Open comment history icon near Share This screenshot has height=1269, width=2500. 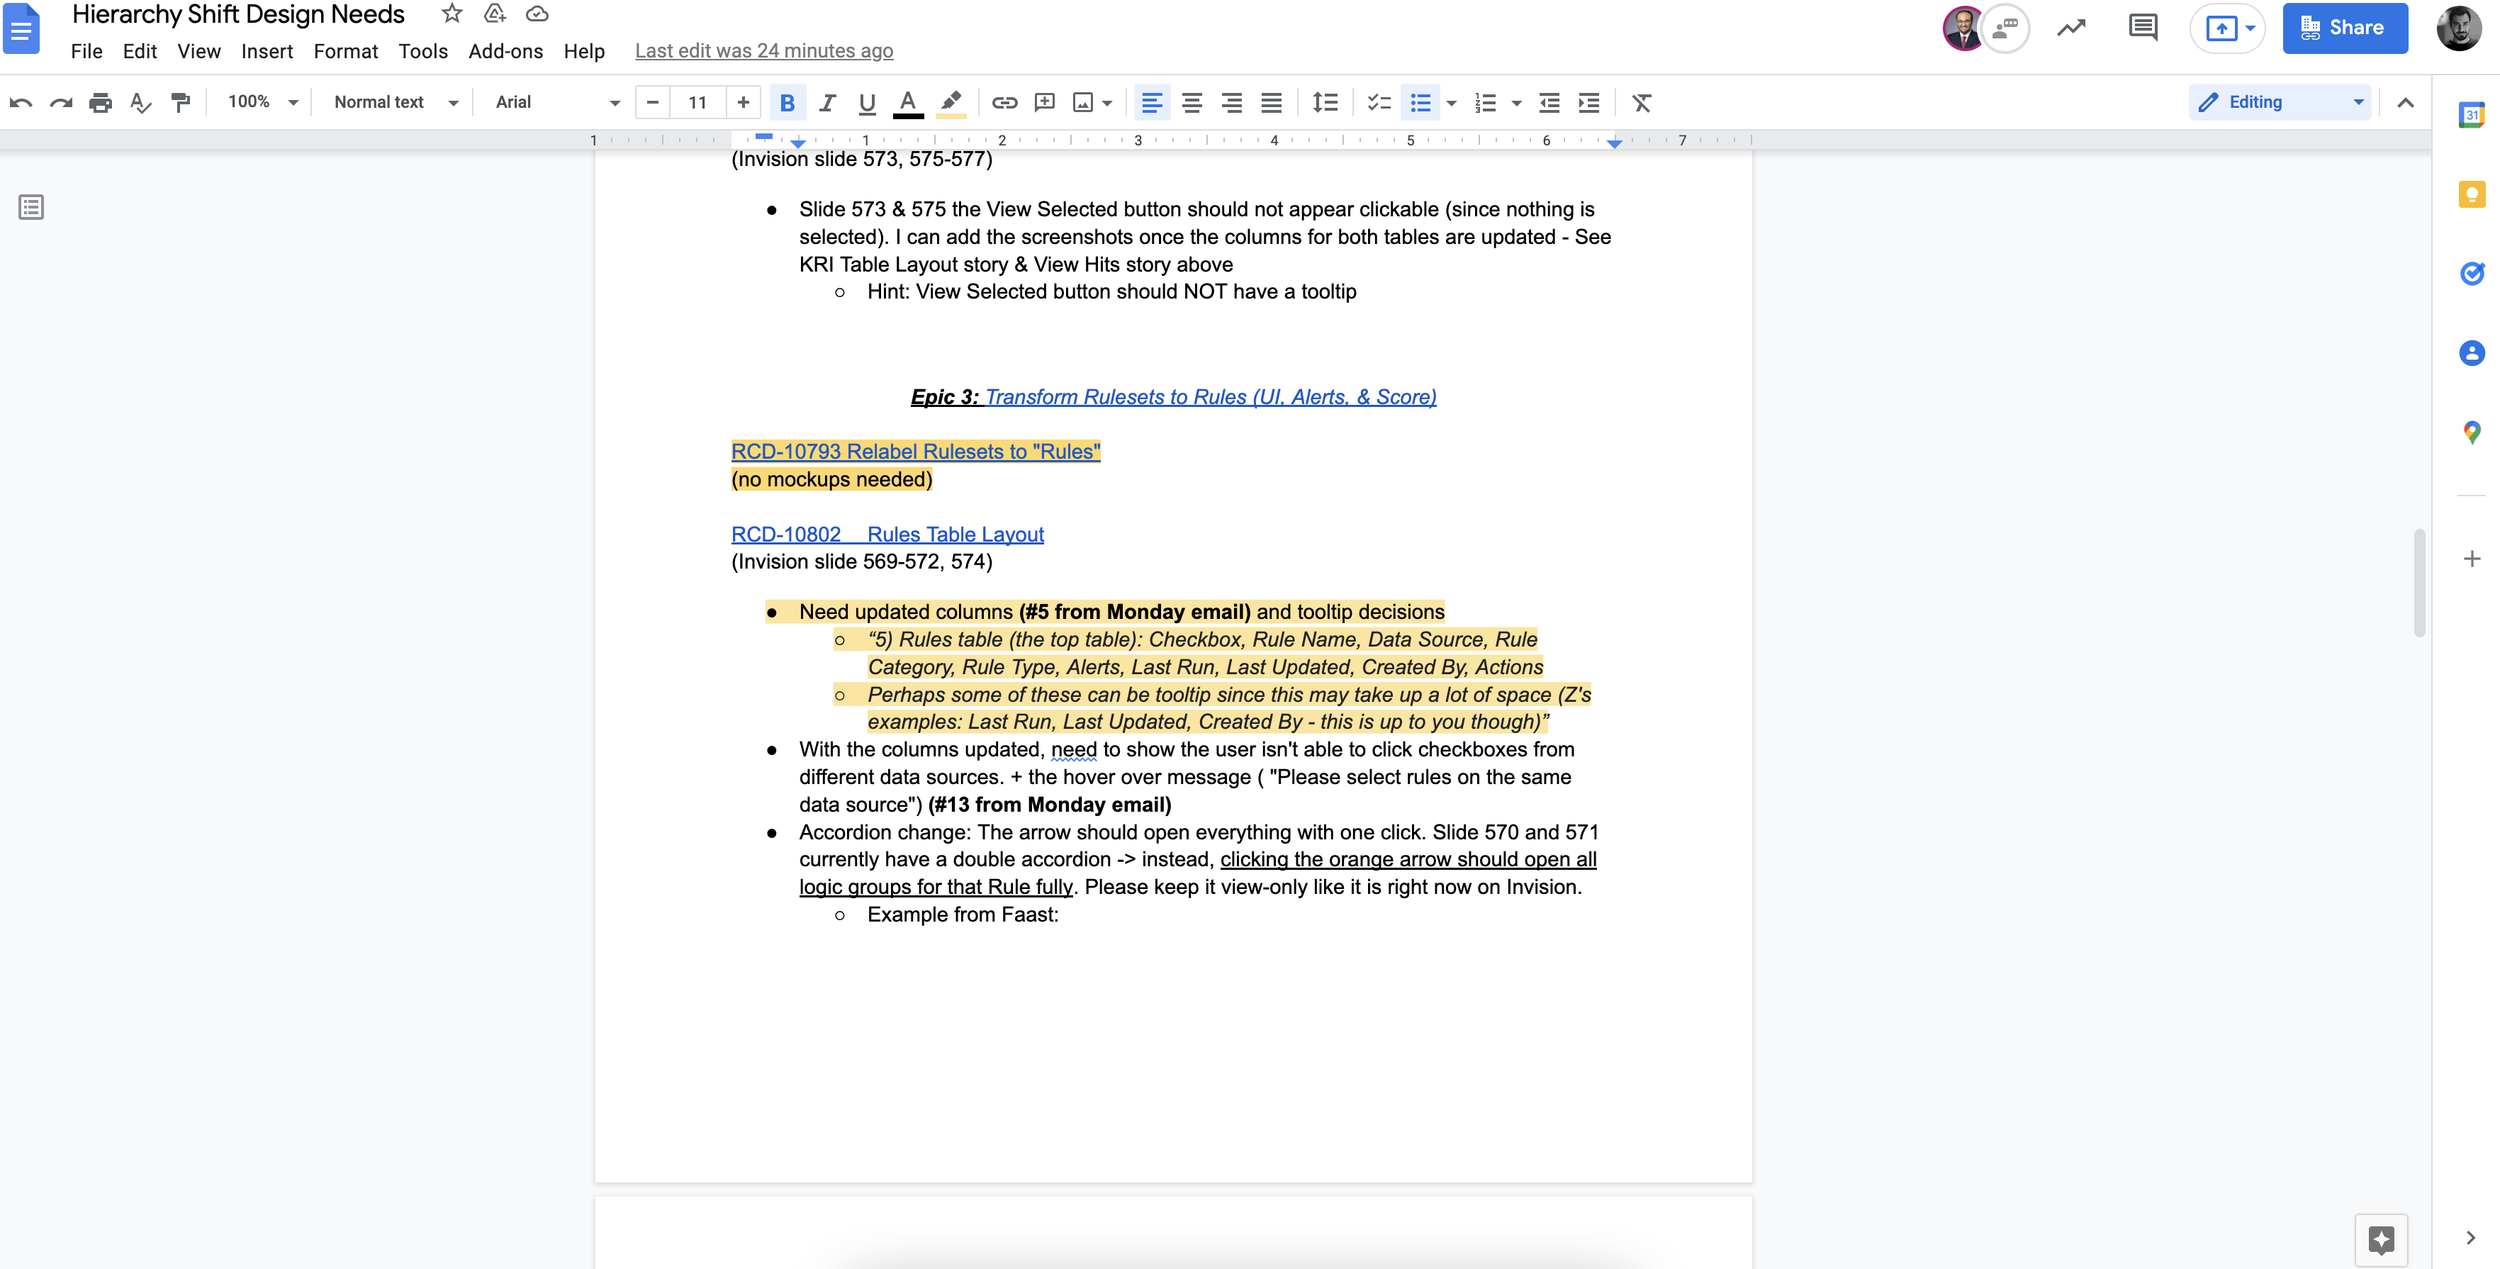point(2142,27)
